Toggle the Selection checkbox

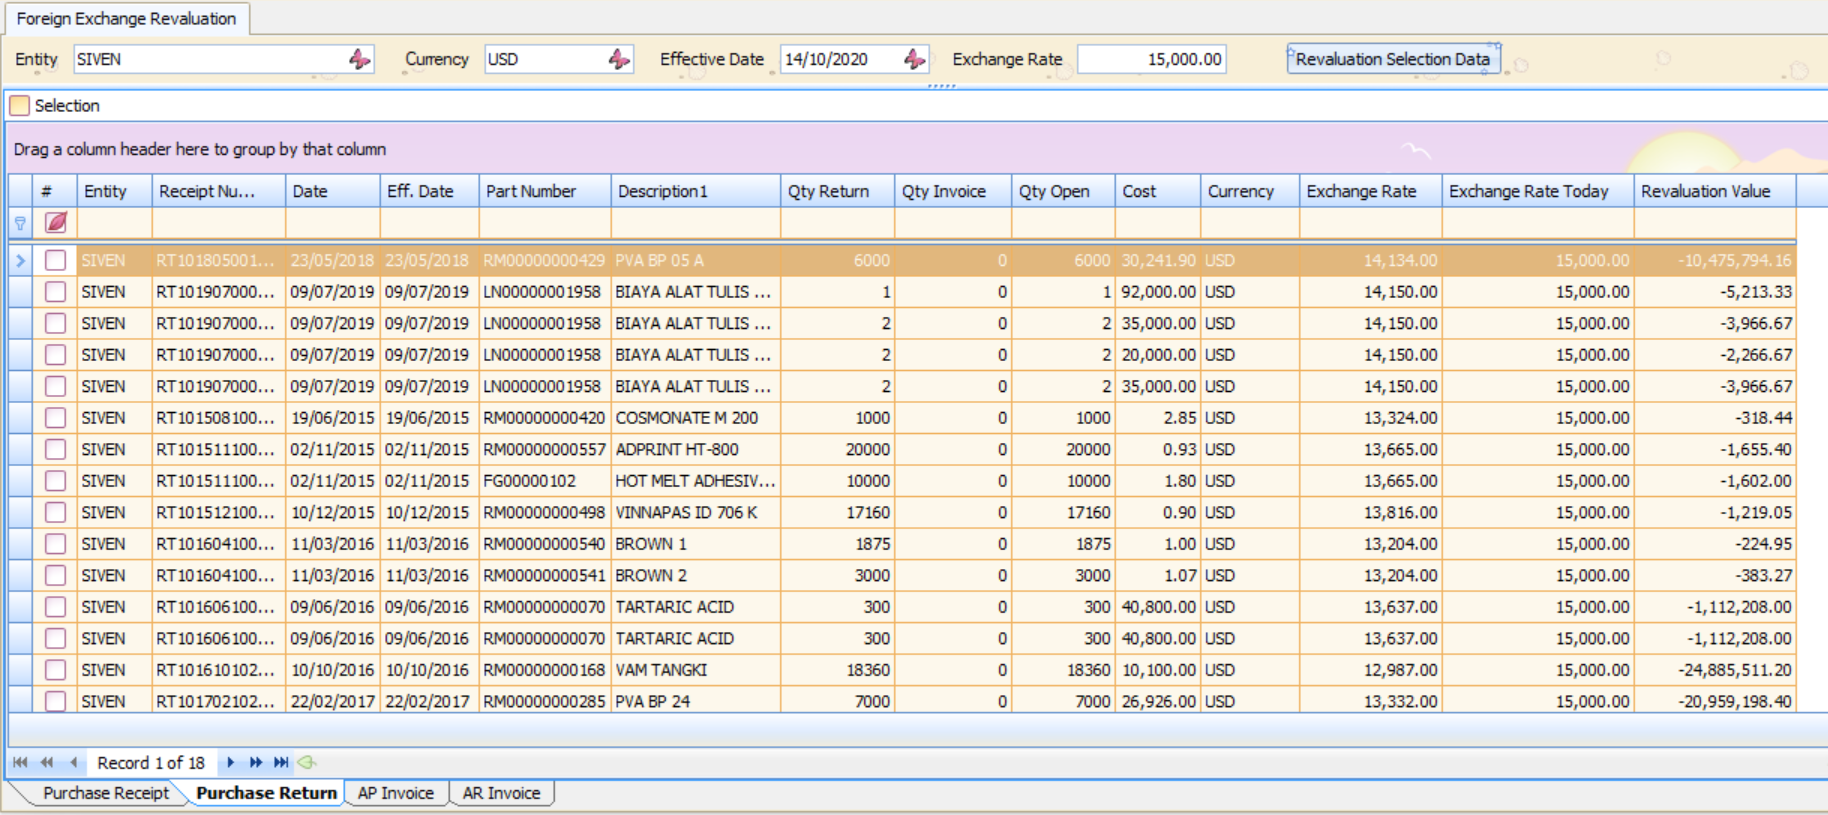(20, 105)
